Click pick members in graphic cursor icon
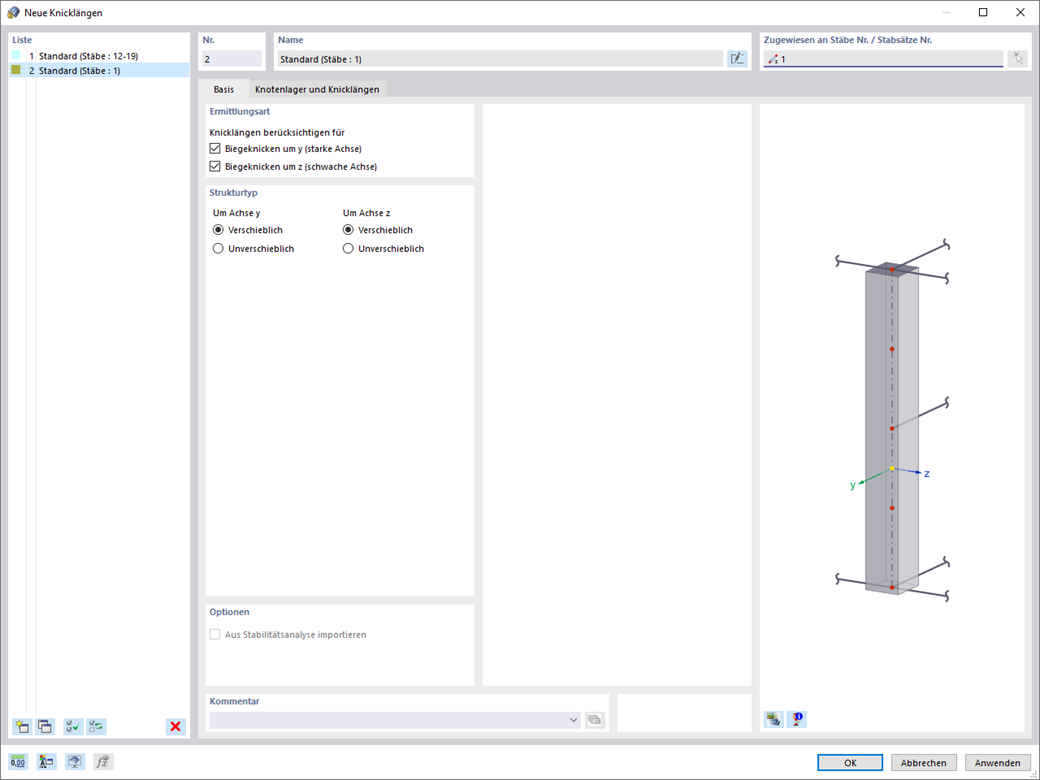The height and width of the screenshot is (780, 1040). (x=1017, y=59)
